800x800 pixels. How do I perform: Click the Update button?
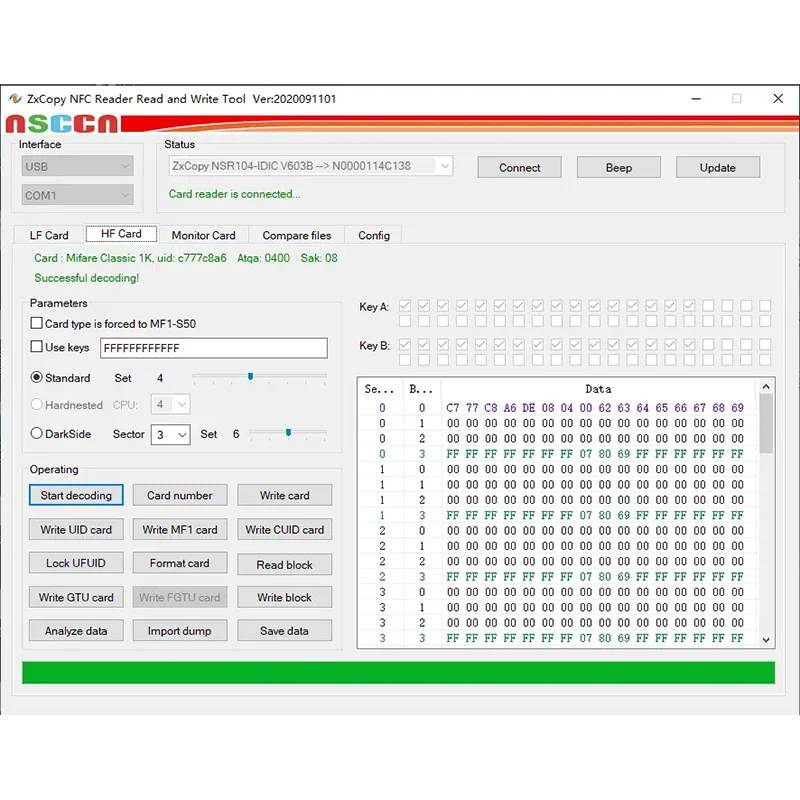tap(718, 167)
